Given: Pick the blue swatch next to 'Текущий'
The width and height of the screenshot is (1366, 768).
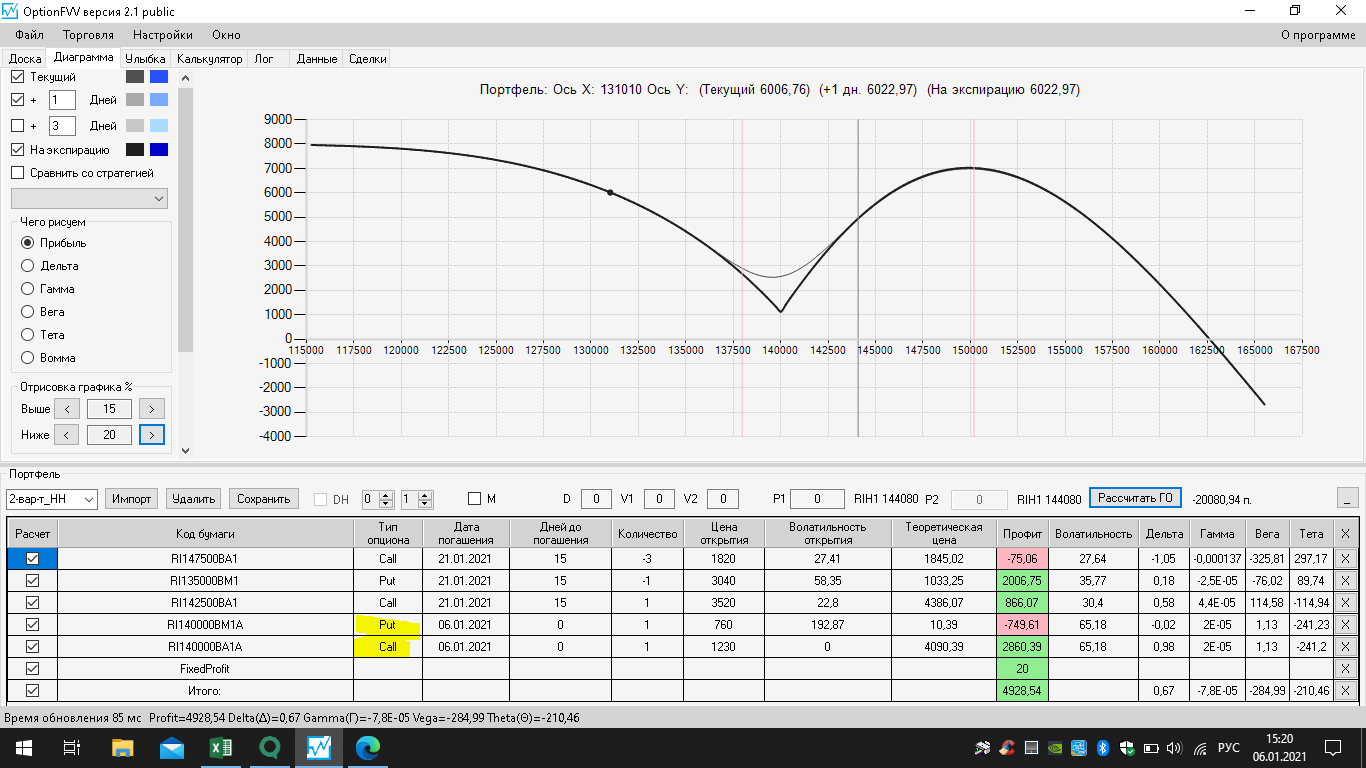Looking at the screenshot, I should [x=158, y=77].
